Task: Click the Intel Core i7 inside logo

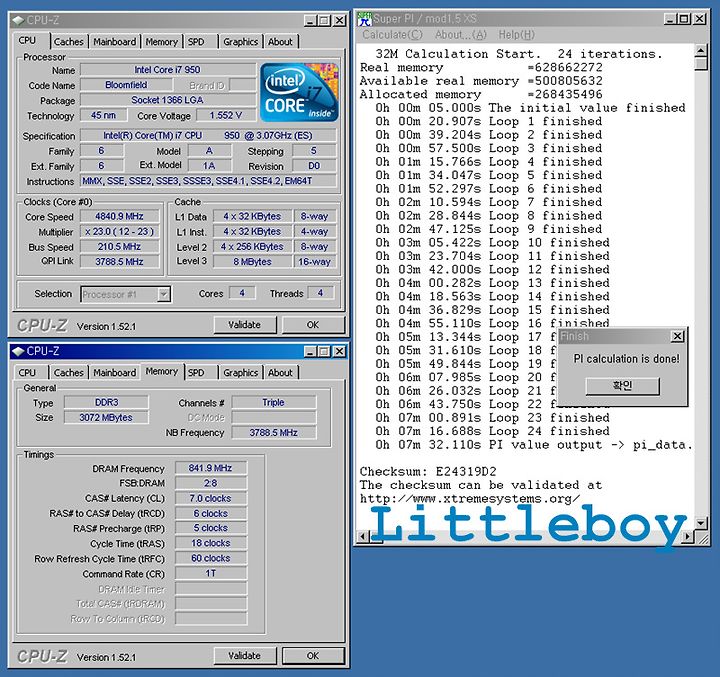Action: pos(299,92)
